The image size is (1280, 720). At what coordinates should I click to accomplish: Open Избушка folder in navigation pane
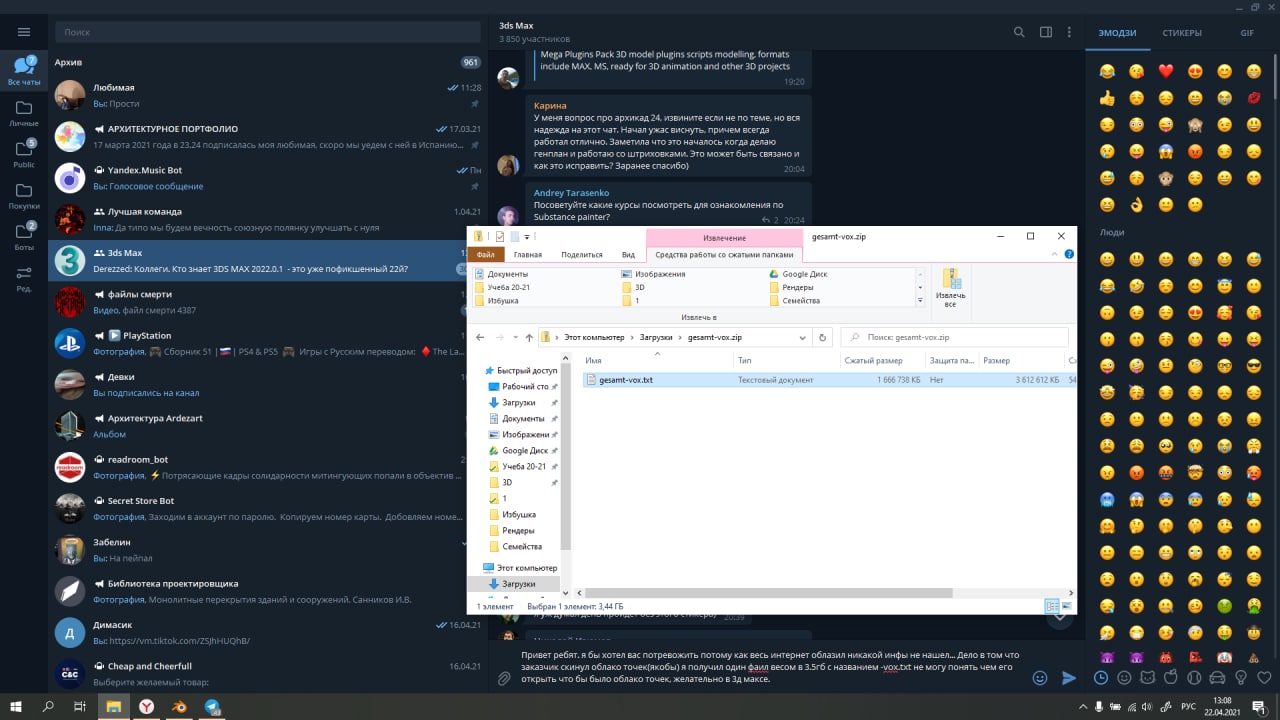[518, 514]
